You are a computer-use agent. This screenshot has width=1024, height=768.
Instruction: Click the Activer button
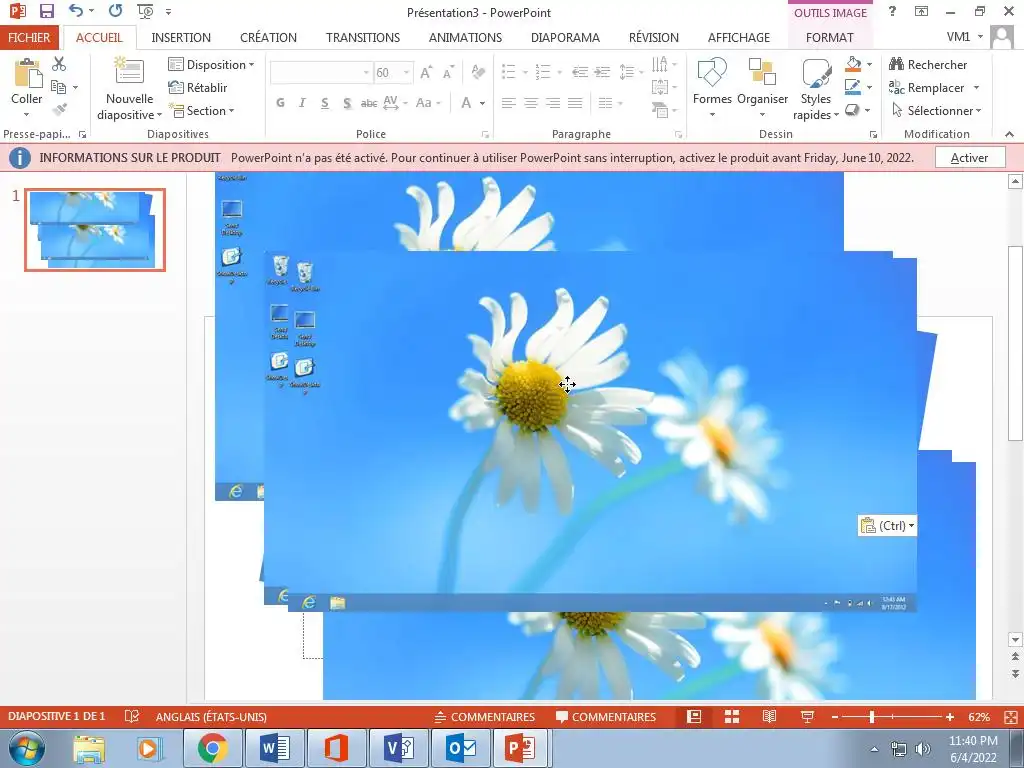(x=969, y=157)
